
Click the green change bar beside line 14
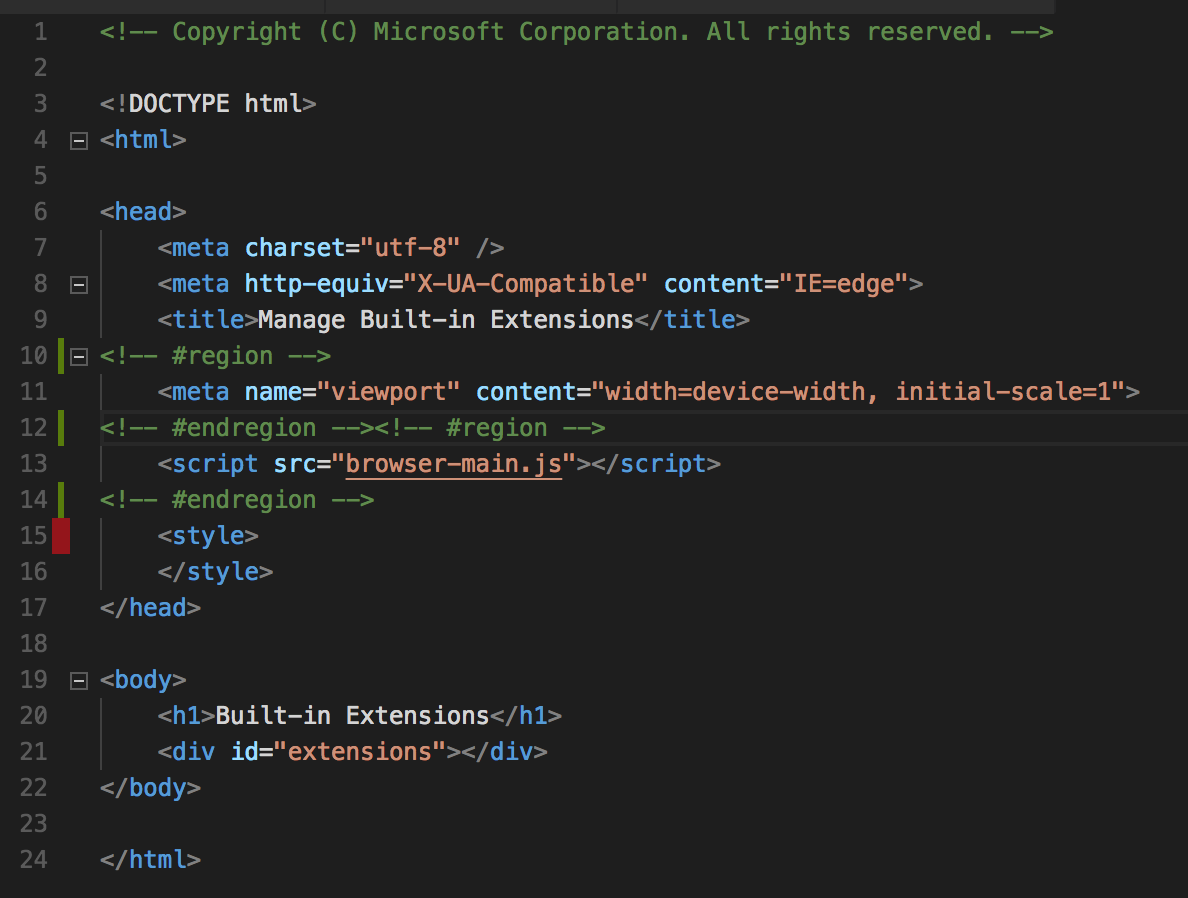[x=61, y=499]
